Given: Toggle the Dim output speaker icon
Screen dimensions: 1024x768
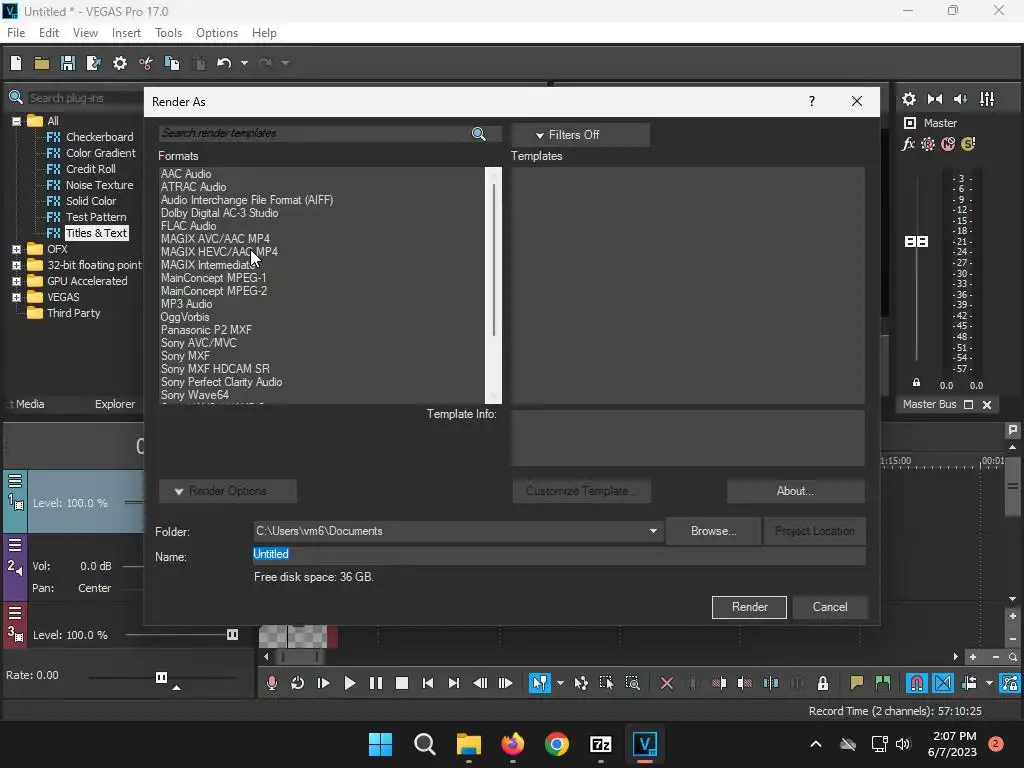Looking at the screenshot, I should pos(960,99).
